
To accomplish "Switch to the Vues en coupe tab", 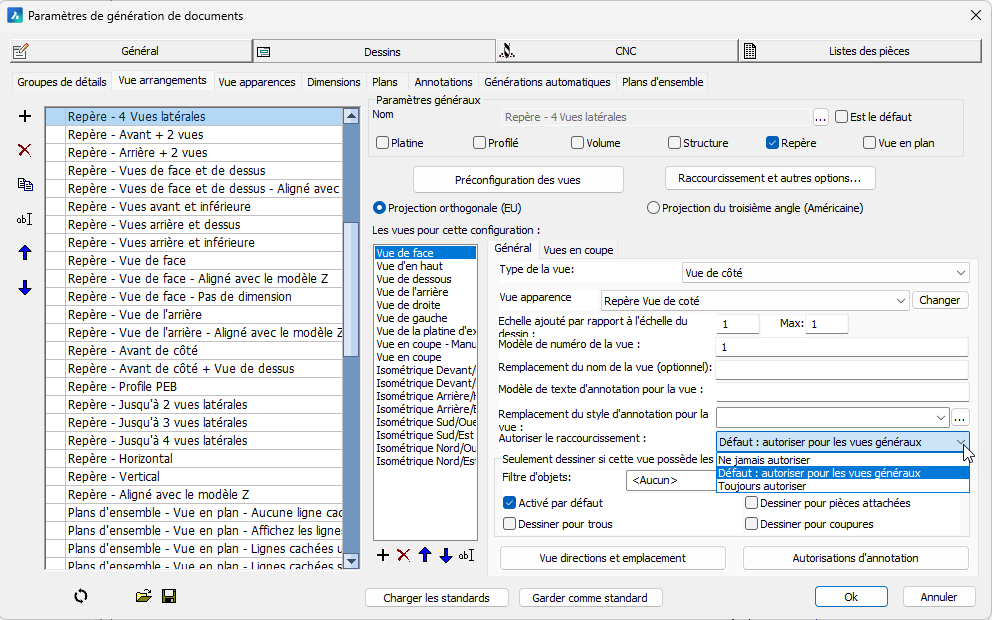I will click(578, 249).
